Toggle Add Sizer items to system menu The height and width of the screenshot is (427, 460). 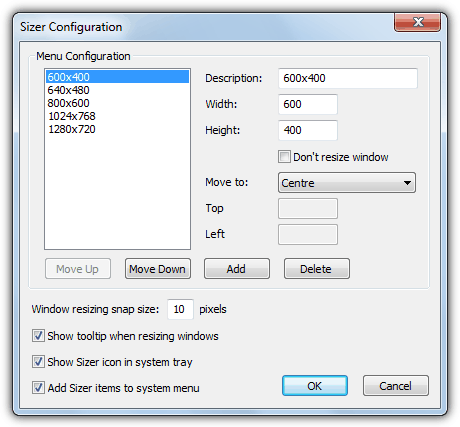(x=38, y=388)
